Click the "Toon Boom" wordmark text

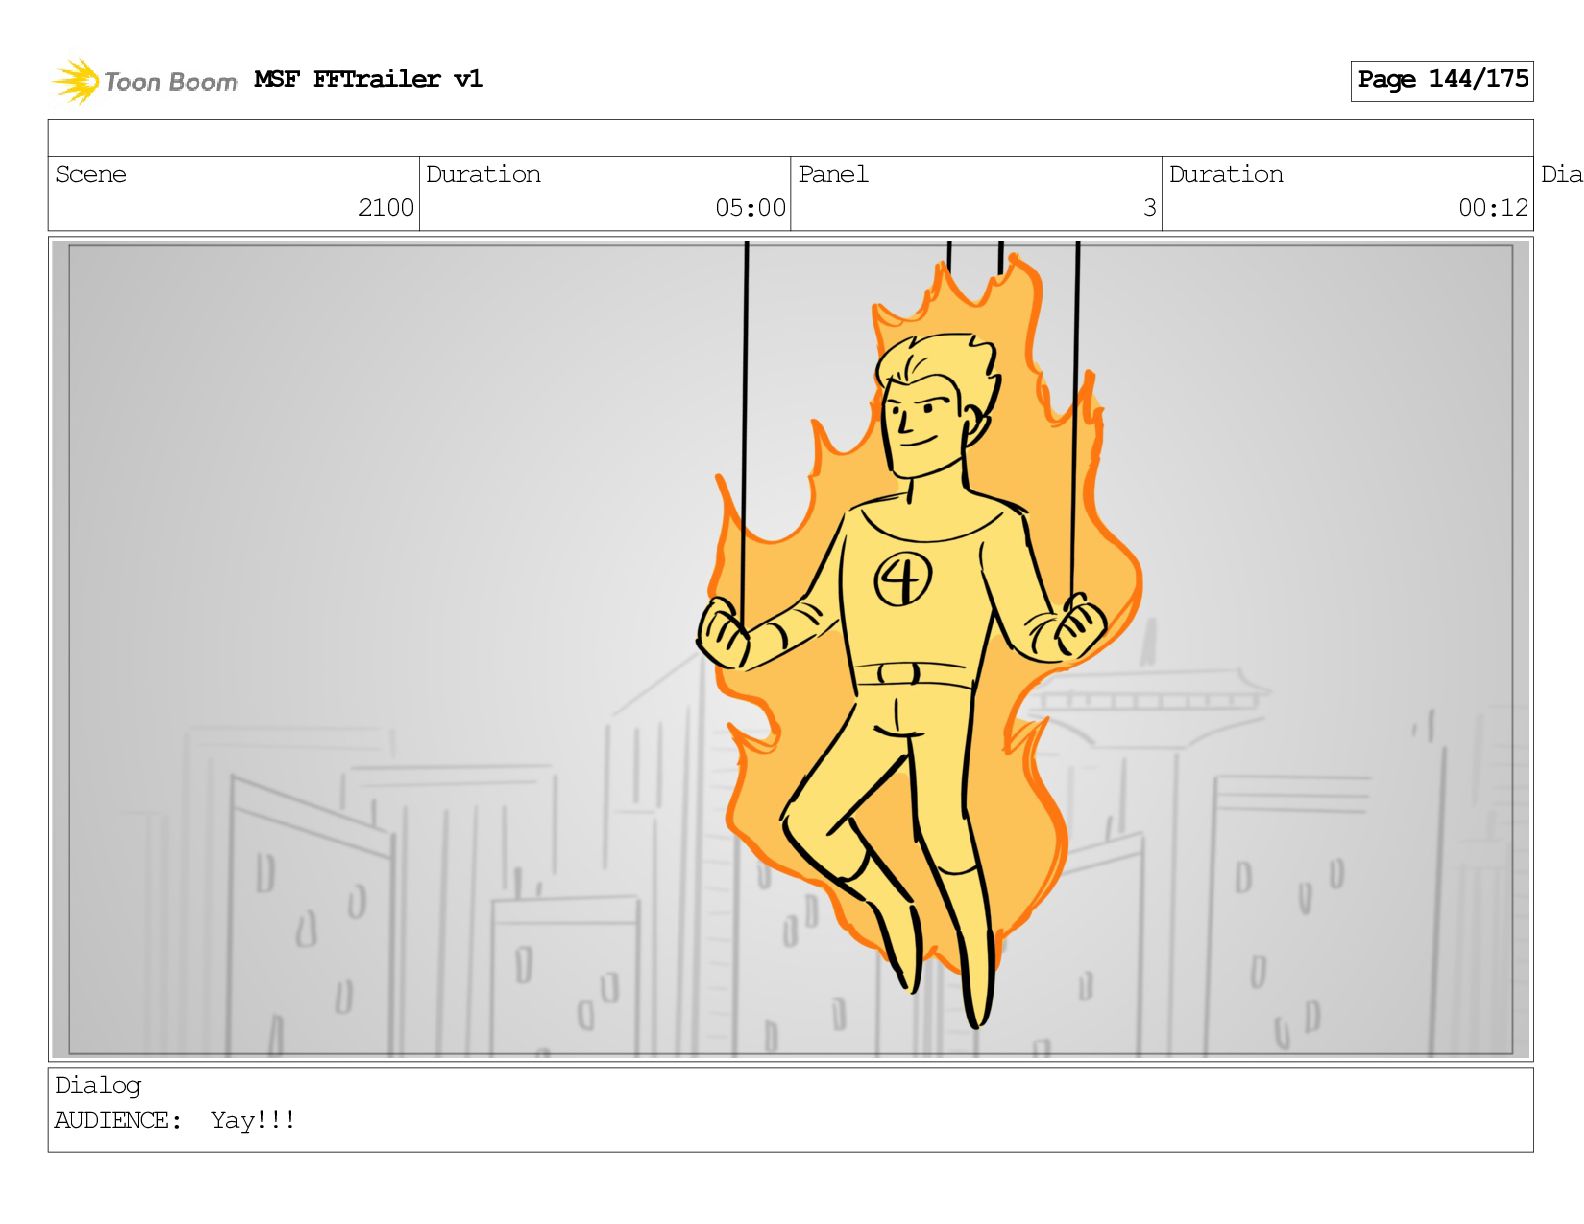coord(171,82)
